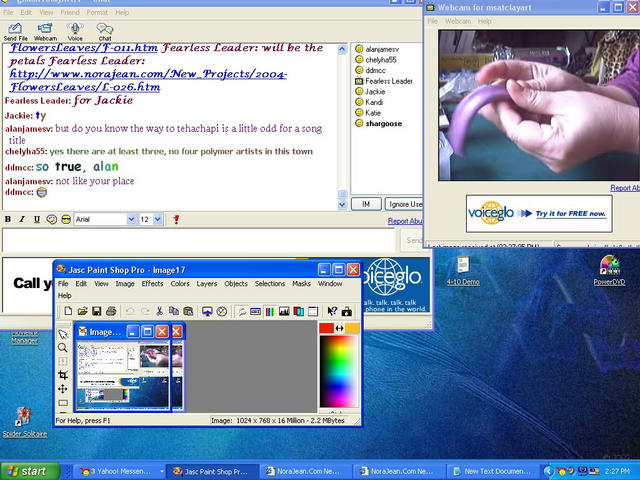Open the Selections menu

coord(270,284)
